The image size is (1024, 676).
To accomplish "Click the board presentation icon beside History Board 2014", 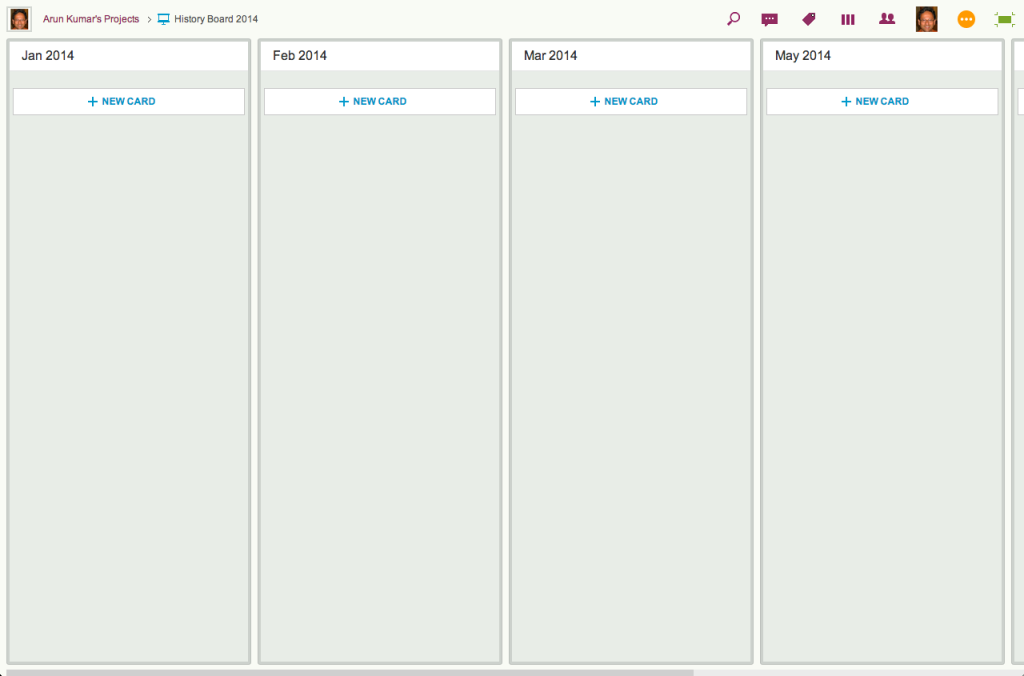I will (x=163, y=20).
